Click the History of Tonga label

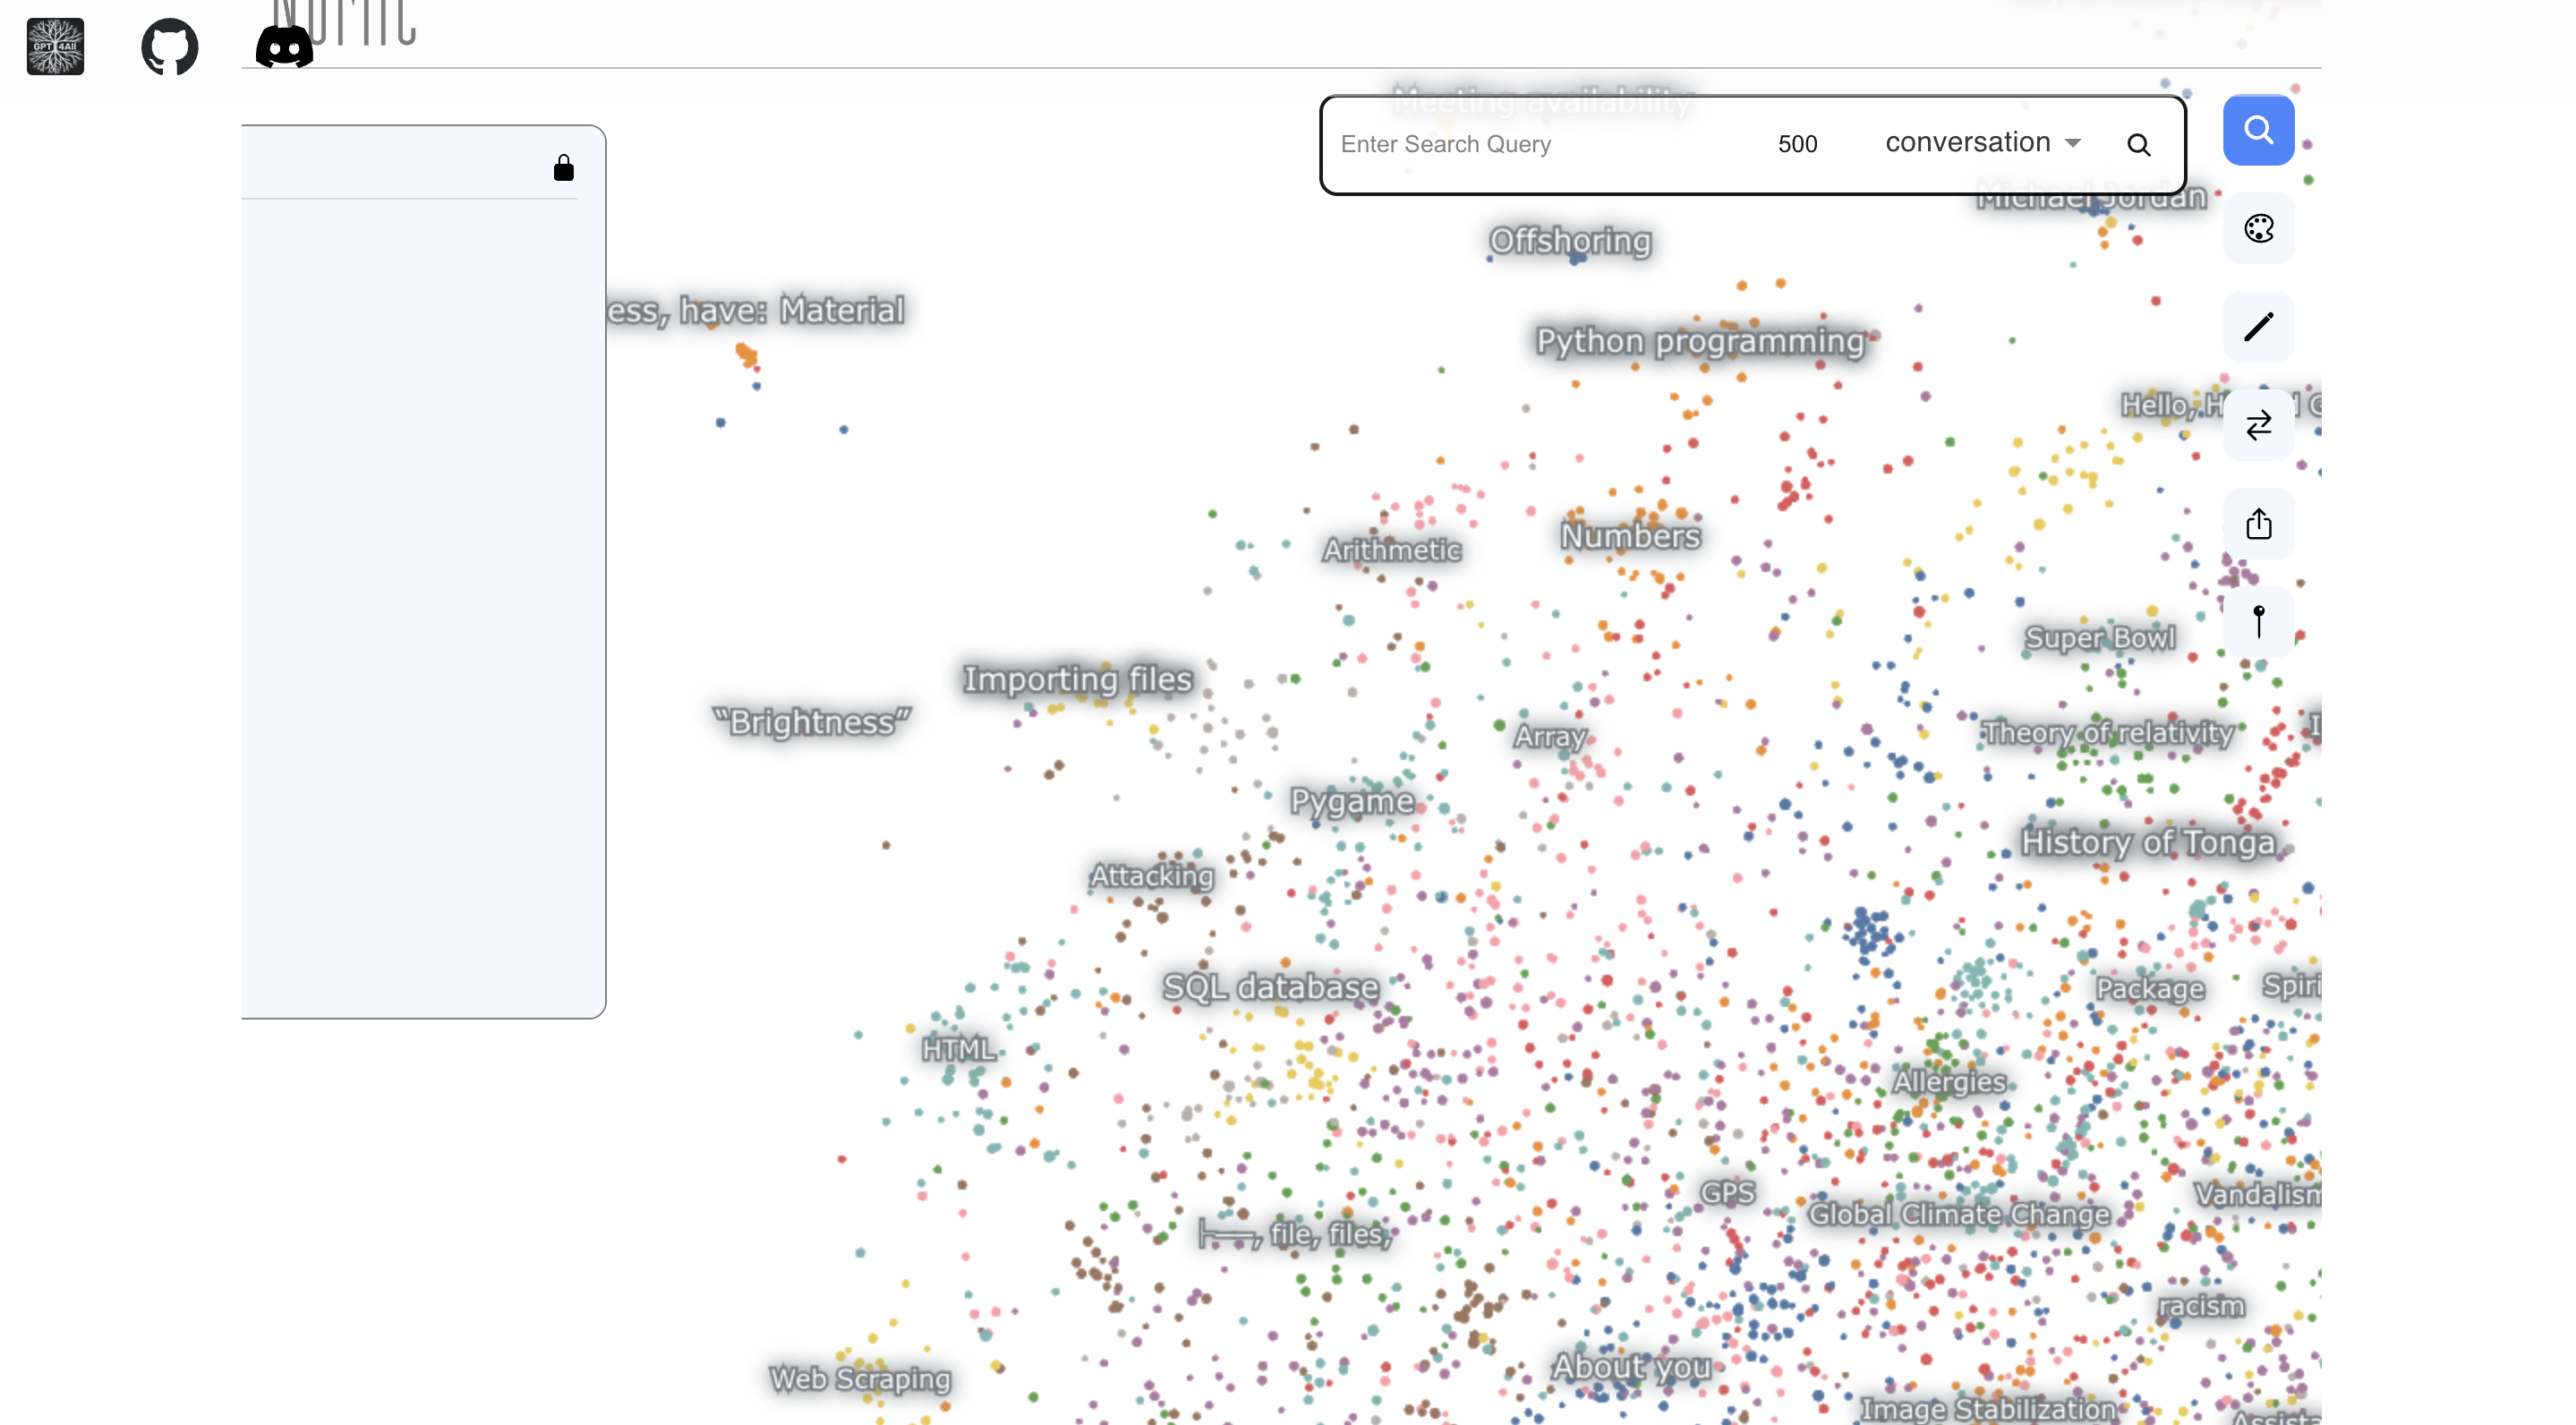click(2150, 843)
